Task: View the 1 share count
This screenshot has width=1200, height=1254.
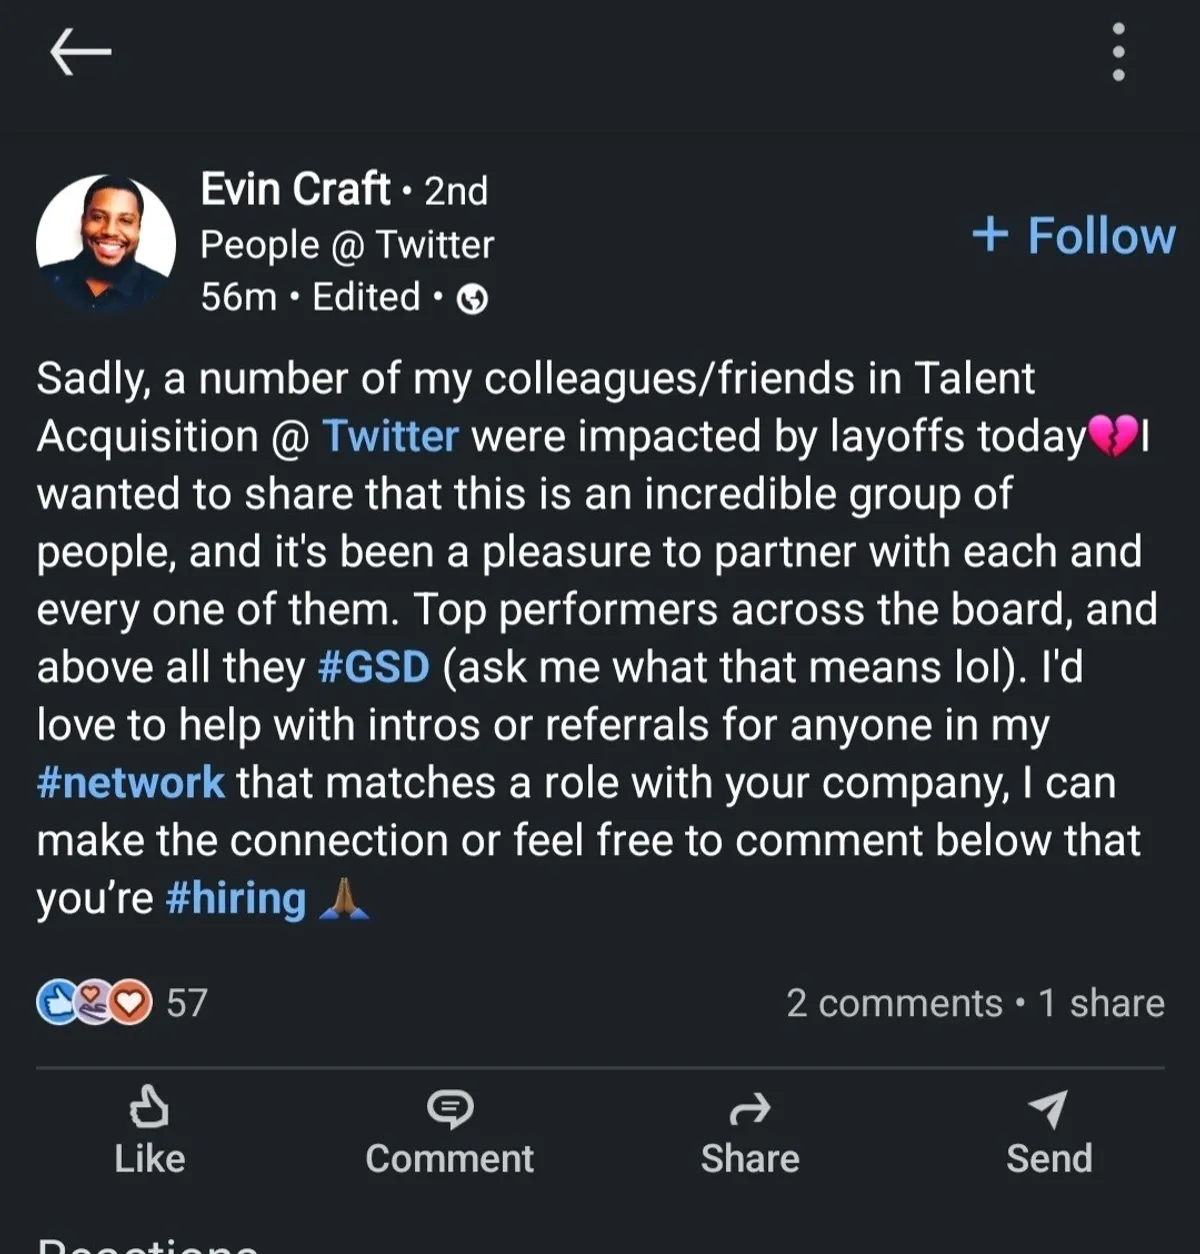Action: (1101, 1003)
